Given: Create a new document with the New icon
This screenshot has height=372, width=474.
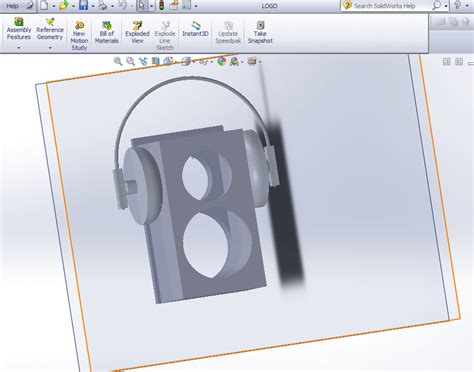Looking at the screenshot, I should coord(44,5).
